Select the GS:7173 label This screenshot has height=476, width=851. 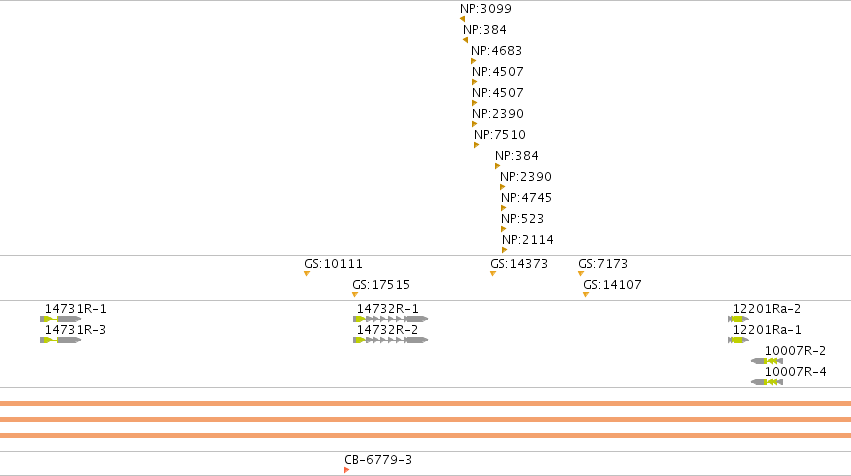pos(603,264)
